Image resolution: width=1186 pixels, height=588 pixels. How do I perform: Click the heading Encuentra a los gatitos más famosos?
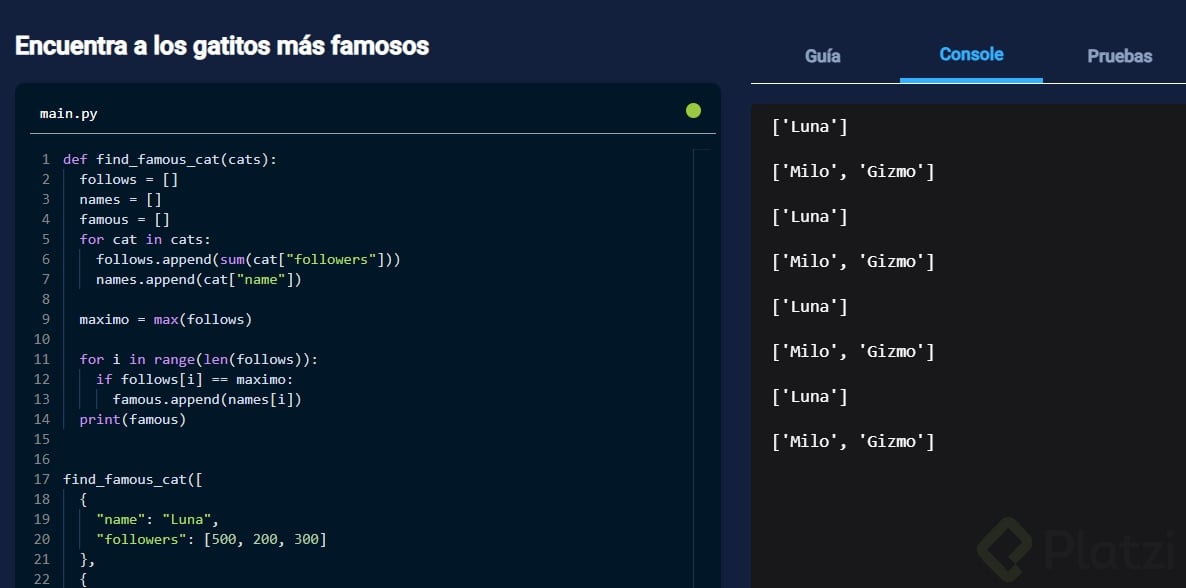point(222,46)
